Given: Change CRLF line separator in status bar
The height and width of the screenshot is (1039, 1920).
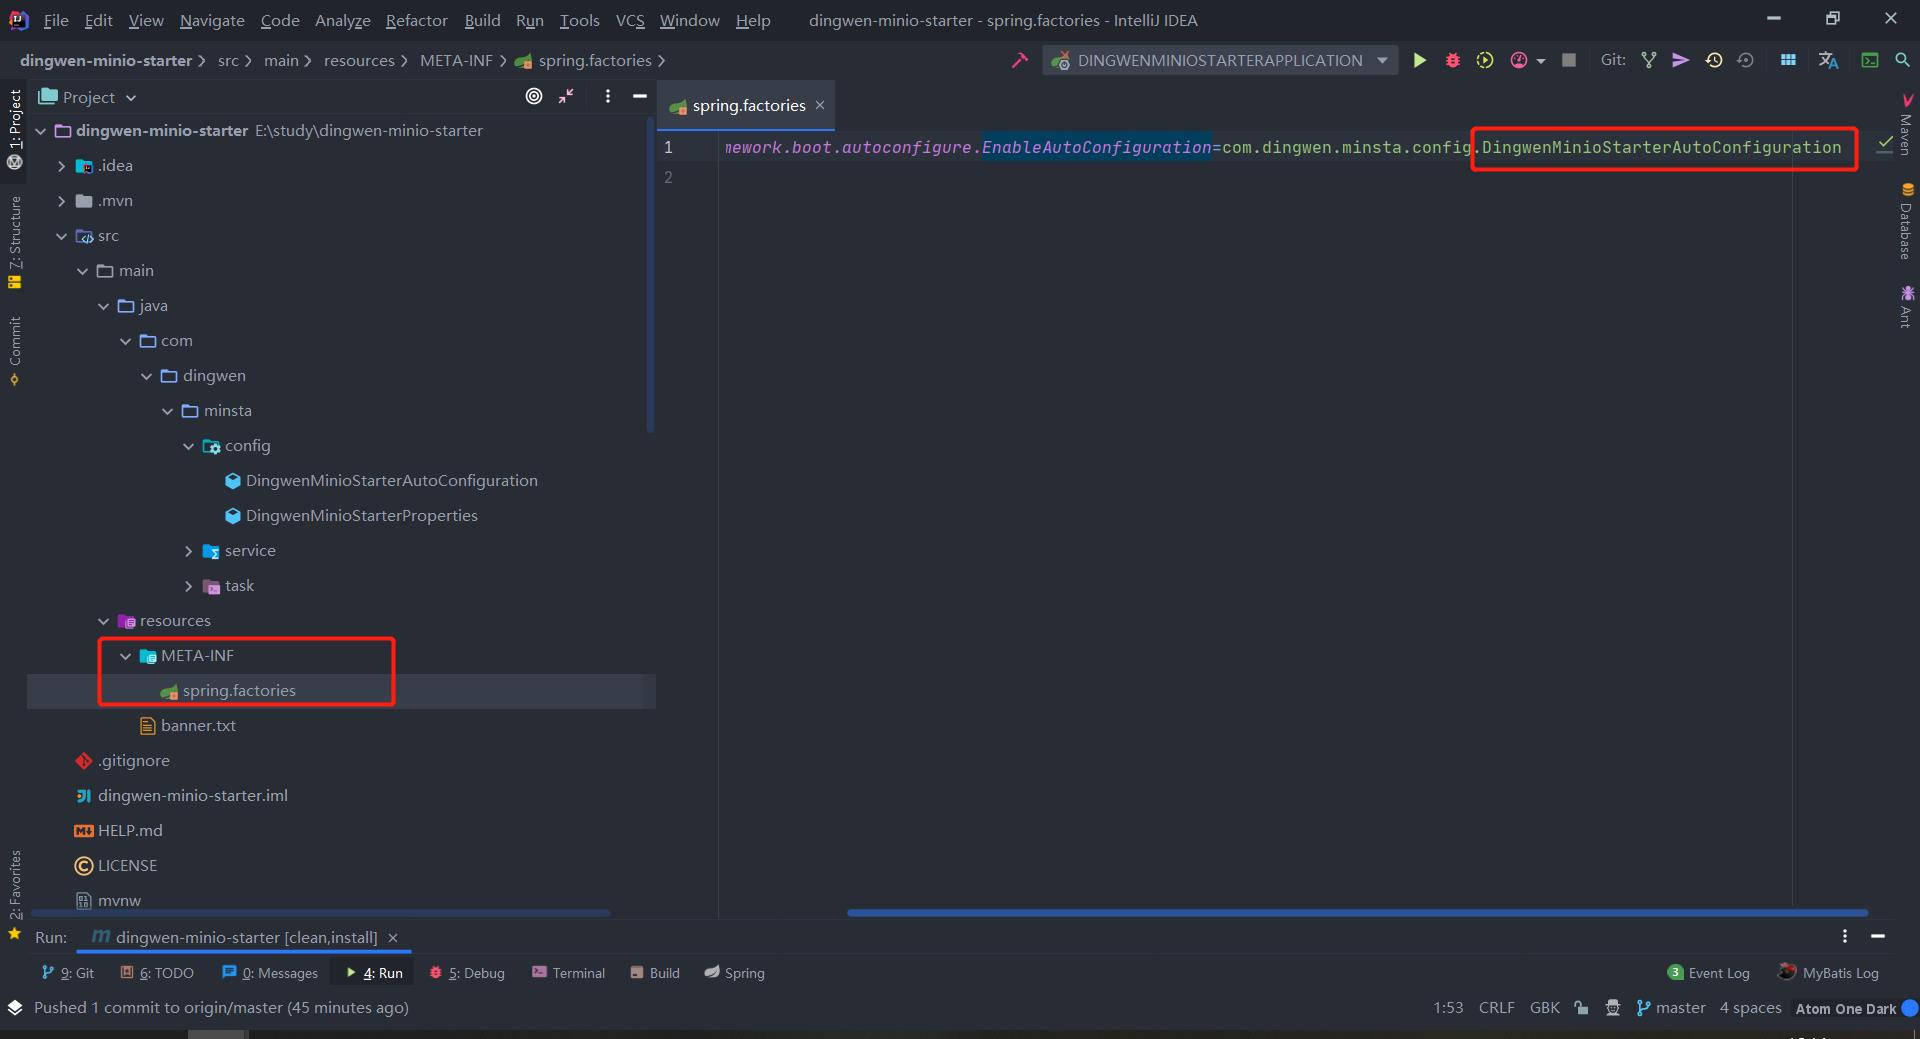Looking at the screenshot, I should pyautogui.click(x=1496, y=1008).
